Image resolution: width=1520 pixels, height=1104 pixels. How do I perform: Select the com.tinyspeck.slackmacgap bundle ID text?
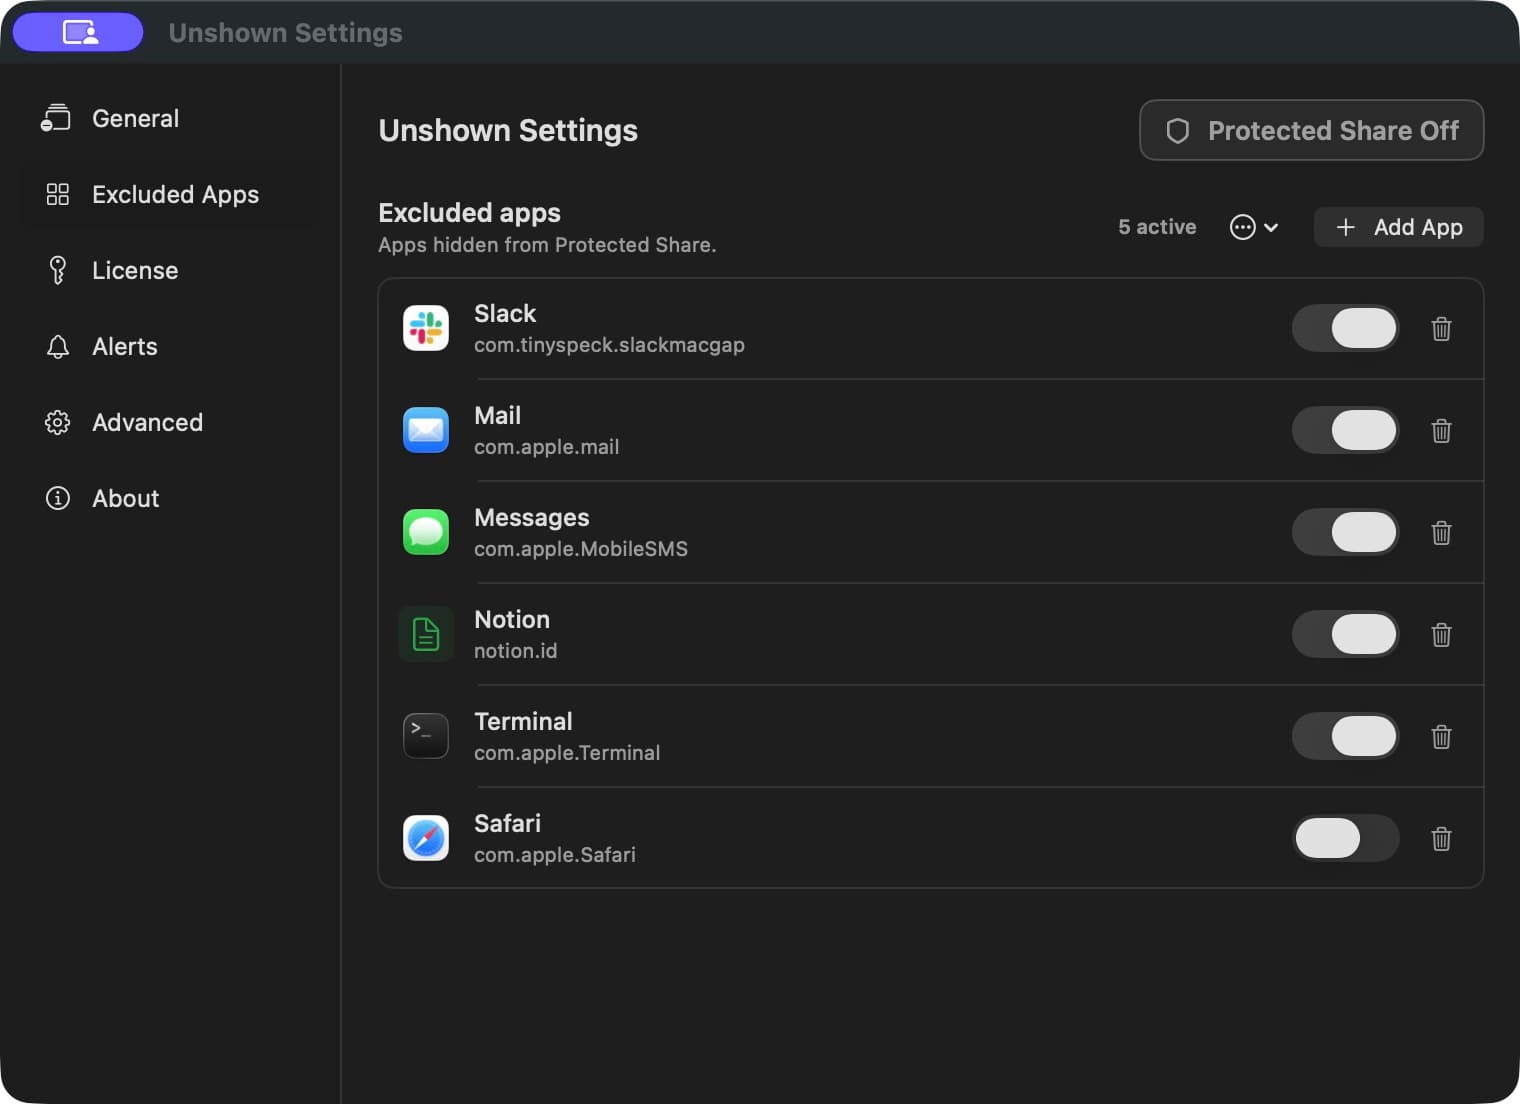[609, 345]
